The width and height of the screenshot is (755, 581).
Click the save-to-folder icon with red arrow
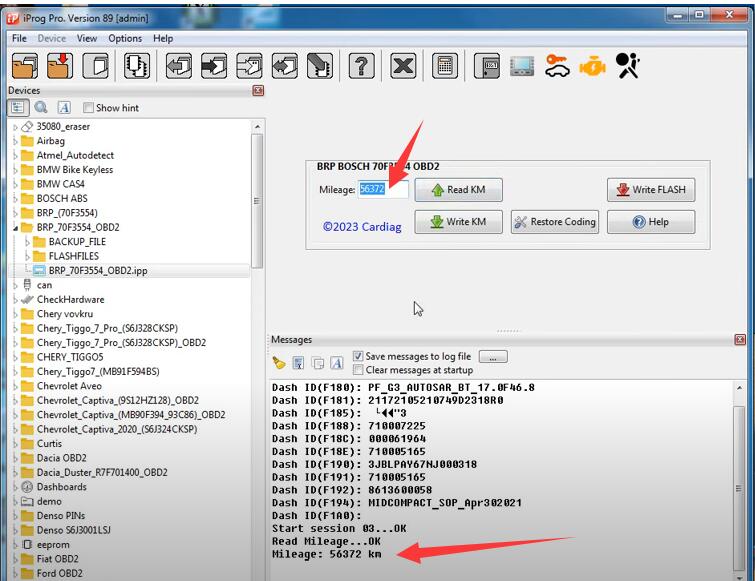60,66
